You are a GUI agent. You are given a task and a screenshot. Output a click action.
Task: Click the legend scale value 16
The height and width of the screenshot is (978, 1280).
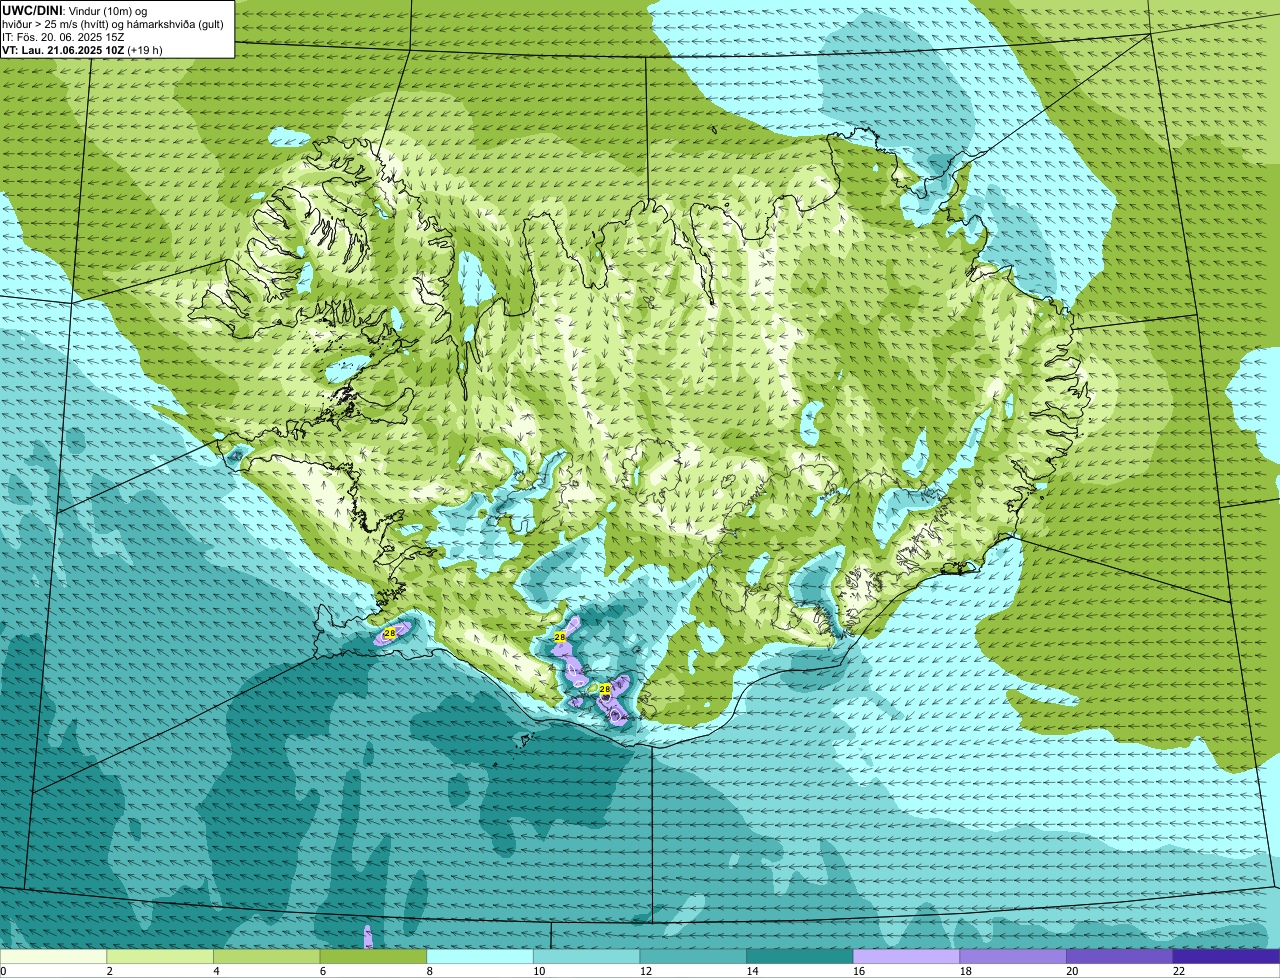click(858, 971)
